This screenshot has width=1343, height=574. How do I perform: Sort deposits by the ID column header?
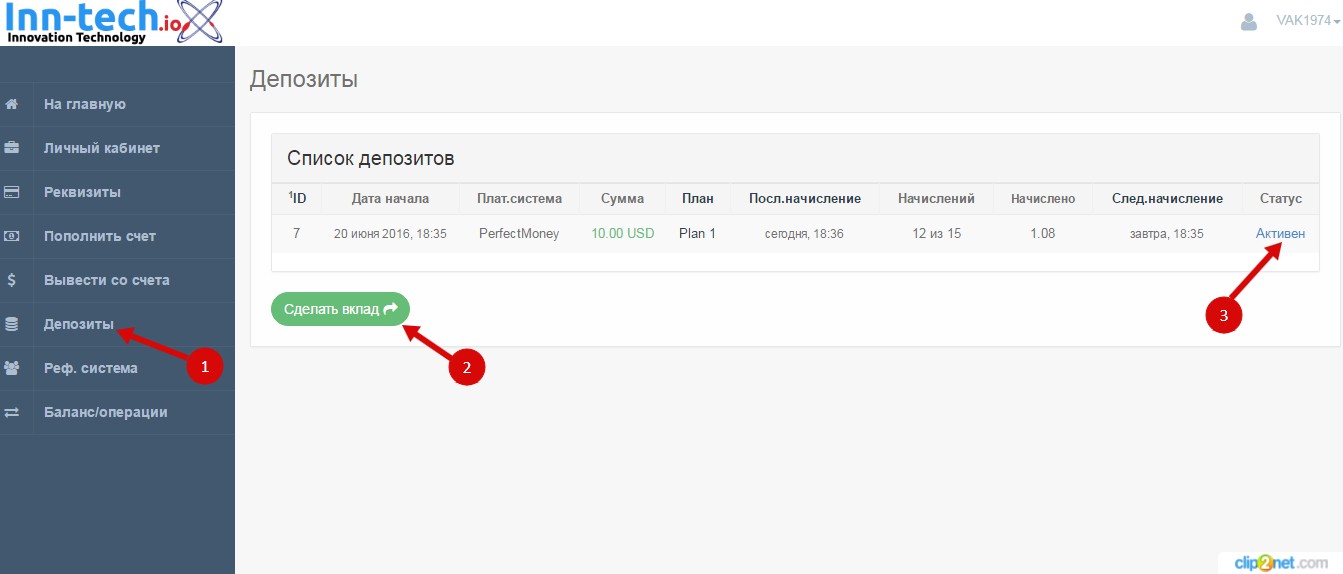pos(297,198)
